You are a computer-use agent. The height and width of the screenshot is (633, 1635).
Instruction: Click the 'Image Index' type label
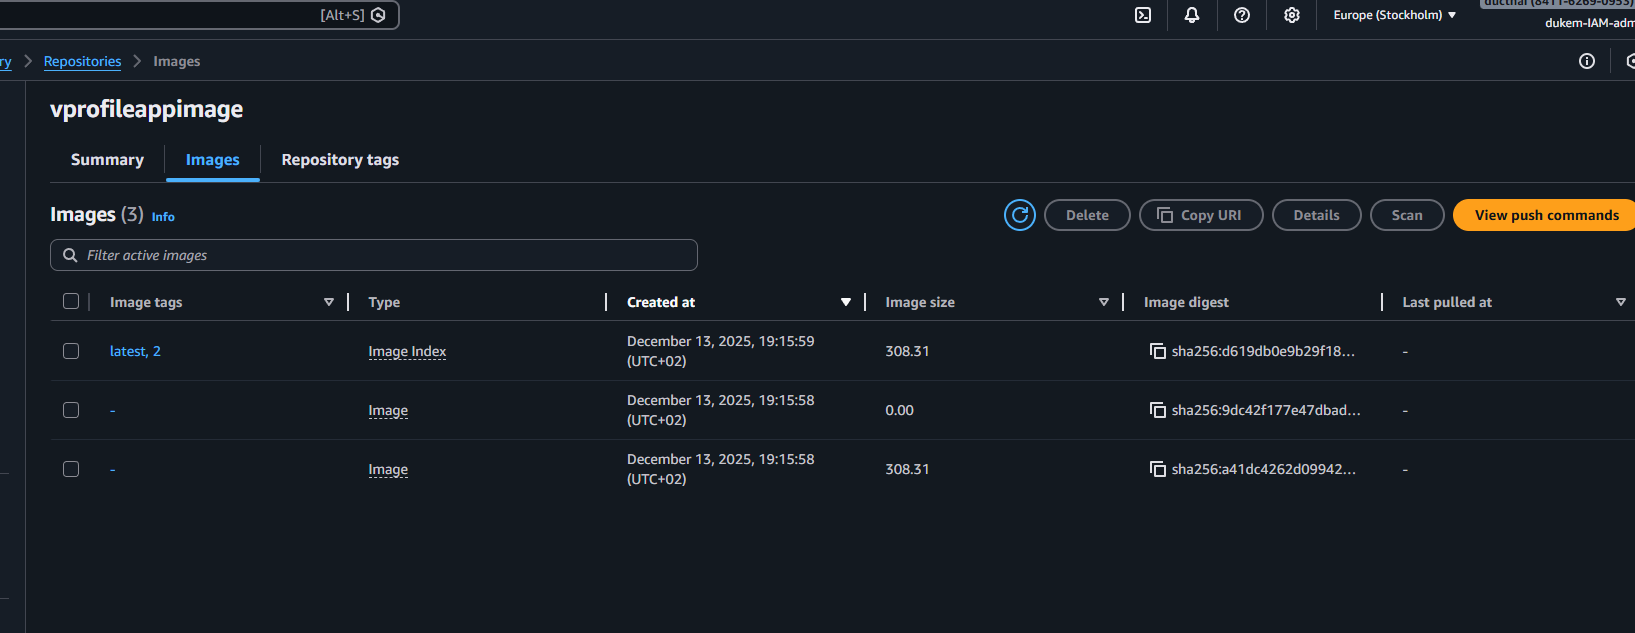click(x=407, y=351)
